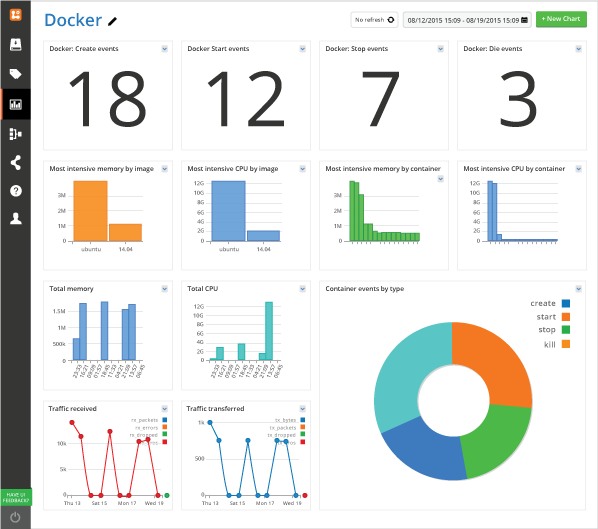Screen dimensions: 598x529
Task: Open Traffic transferred panel dropdown
Action: (x=302, y=409)
